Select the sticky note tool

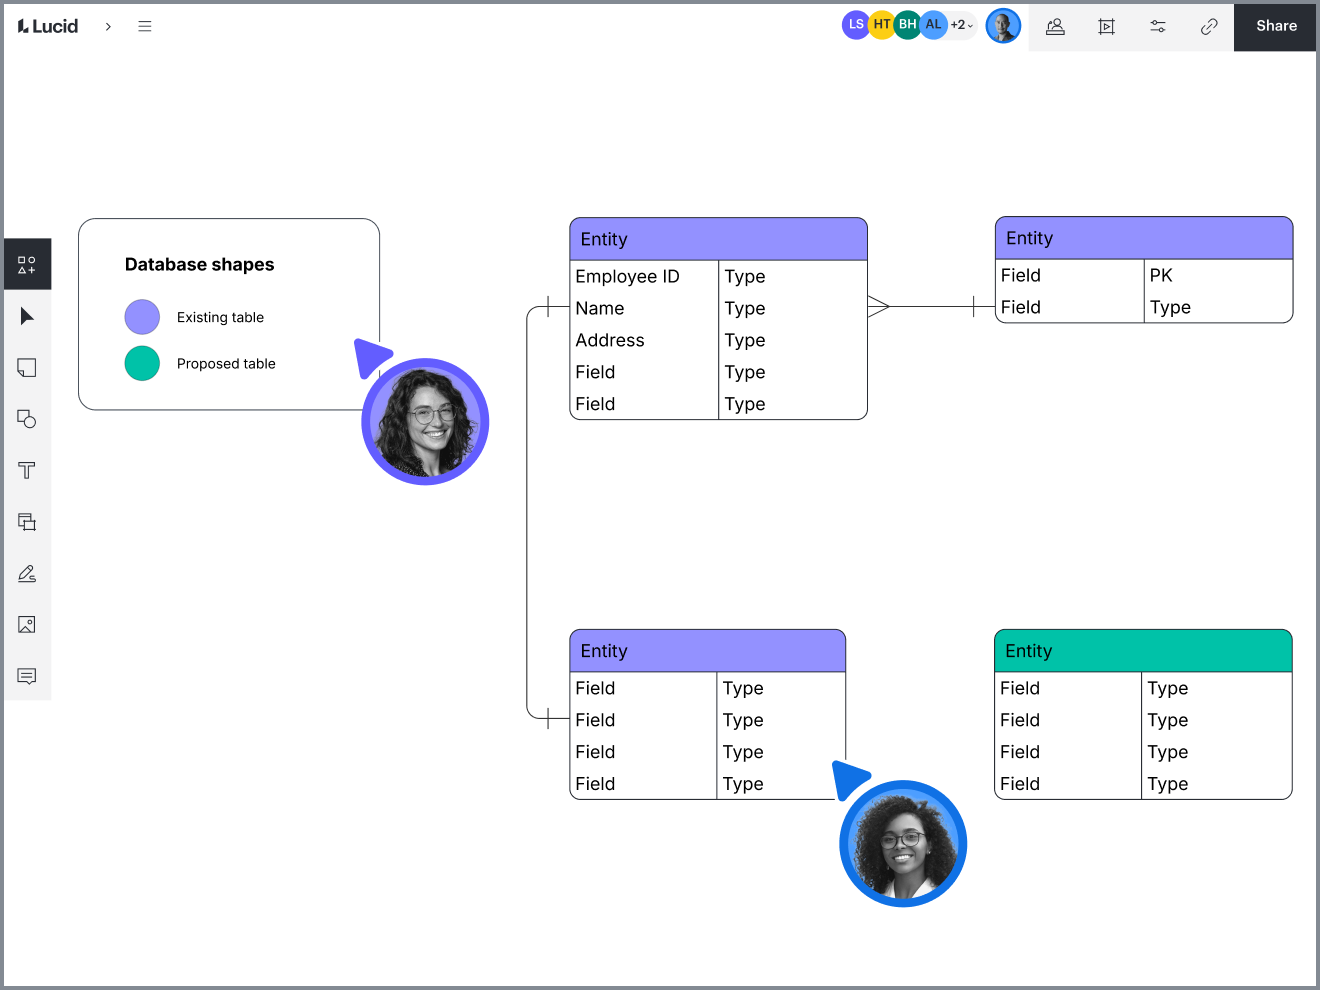[27, 368]
